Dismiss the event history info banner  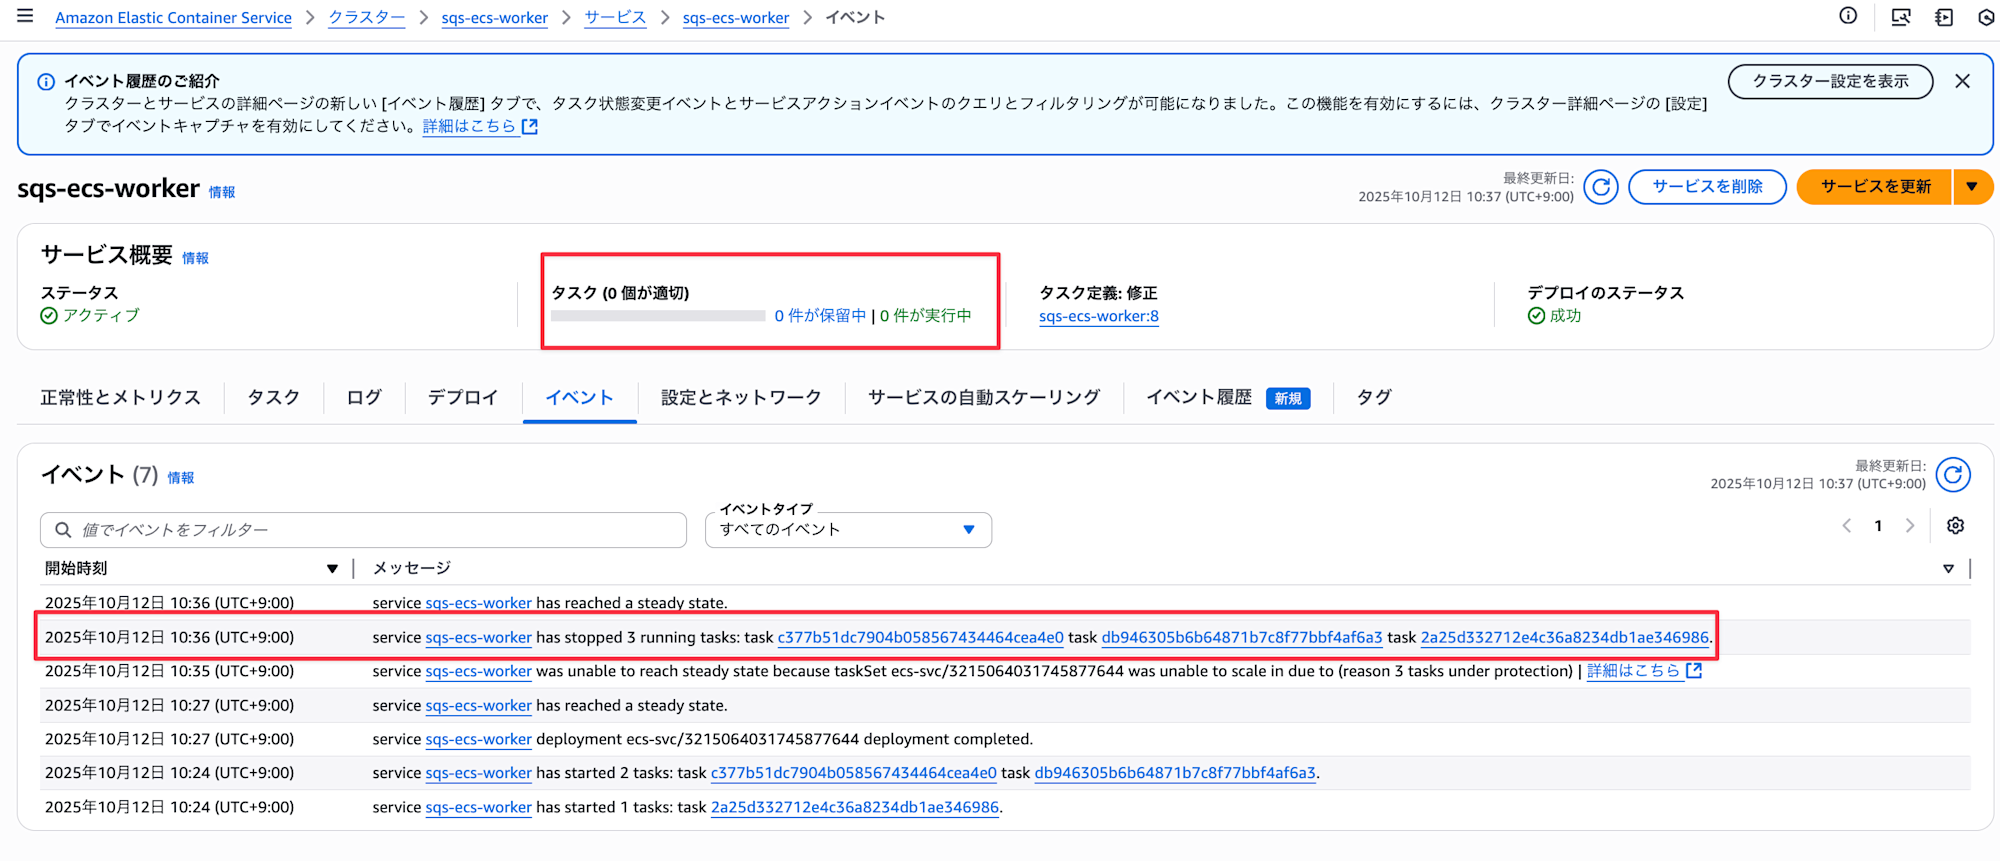[x=1962, y=82]
